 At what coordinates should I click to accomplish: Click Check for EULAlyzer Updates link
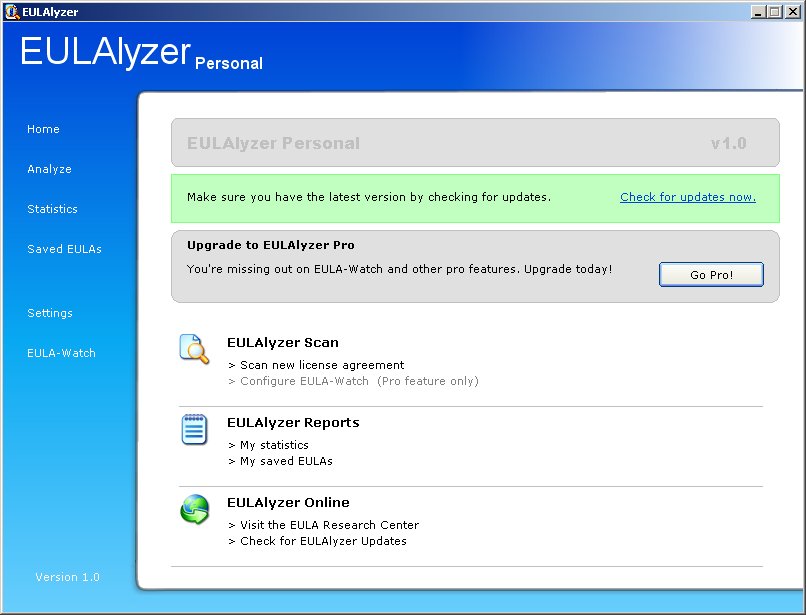[323, 541]
